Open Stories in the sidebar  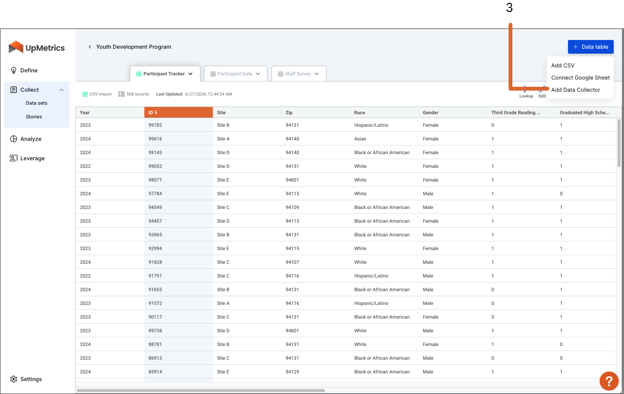click(x=34, y=117)
